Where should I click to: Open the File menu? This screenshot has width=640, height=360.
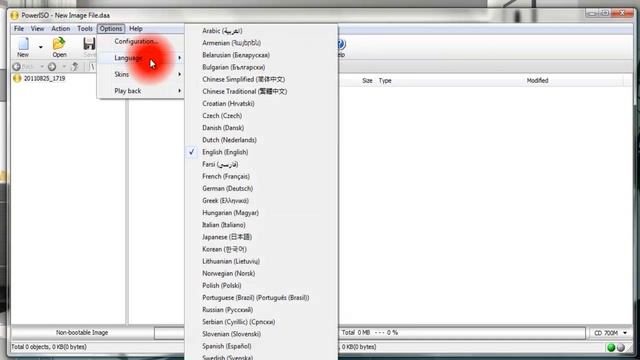19,29
